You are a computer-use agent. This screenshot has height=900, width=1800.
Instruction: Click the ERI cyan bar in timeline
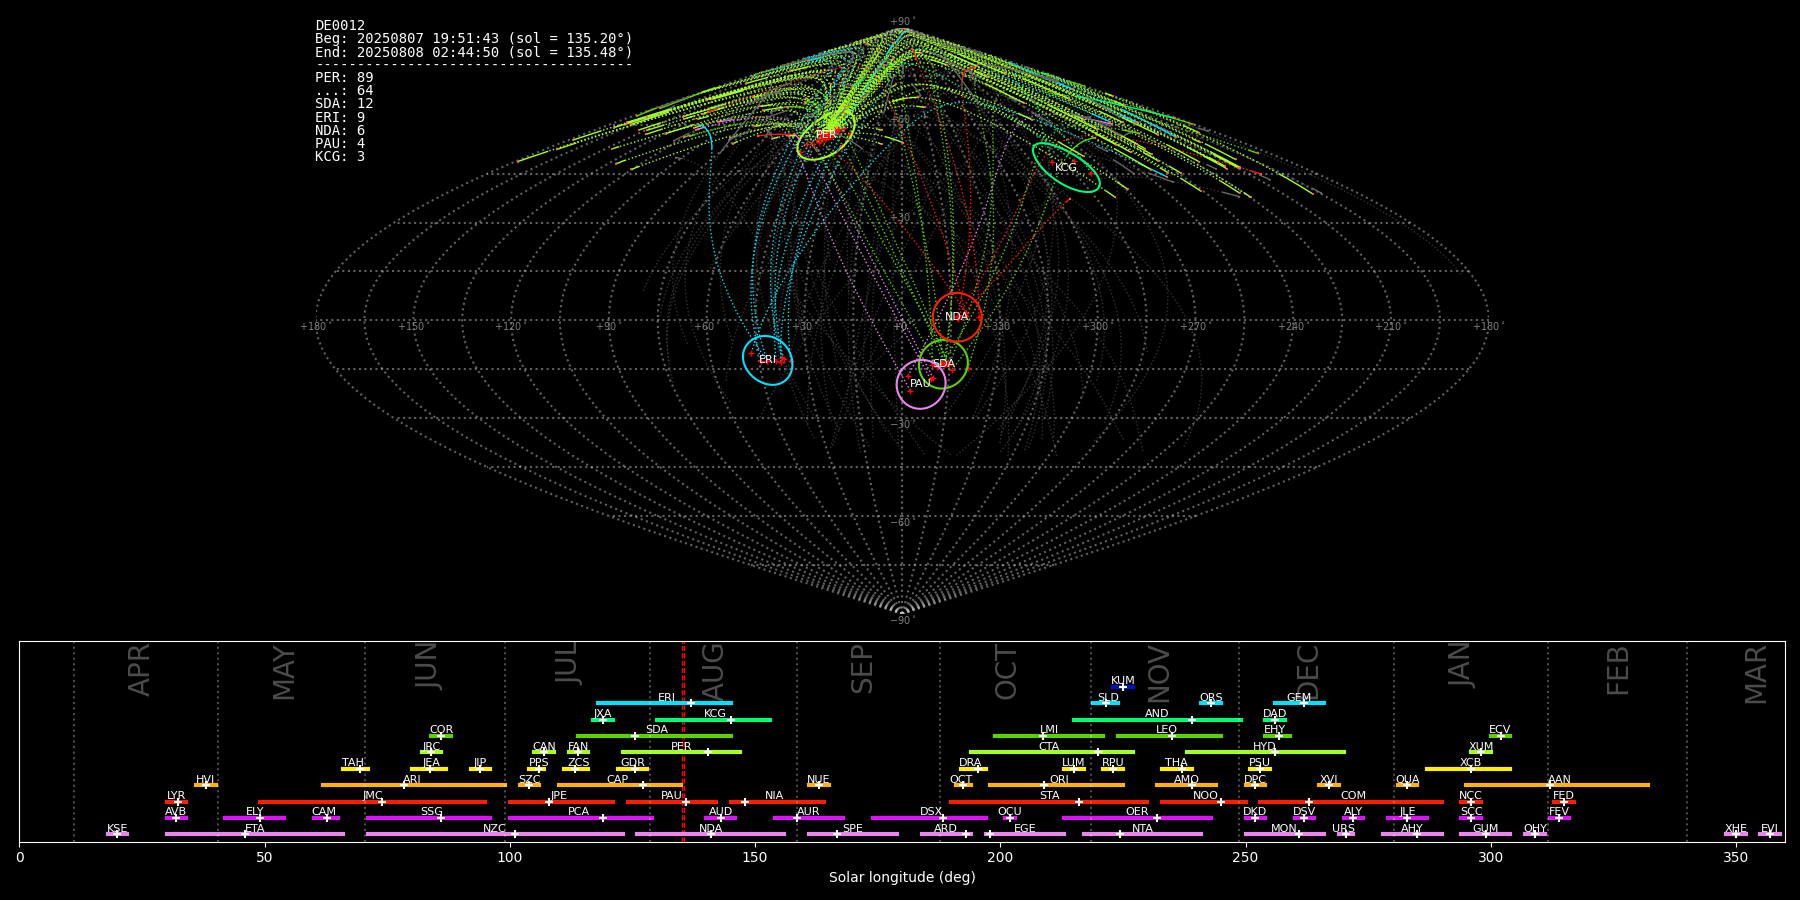pos(664,703)
